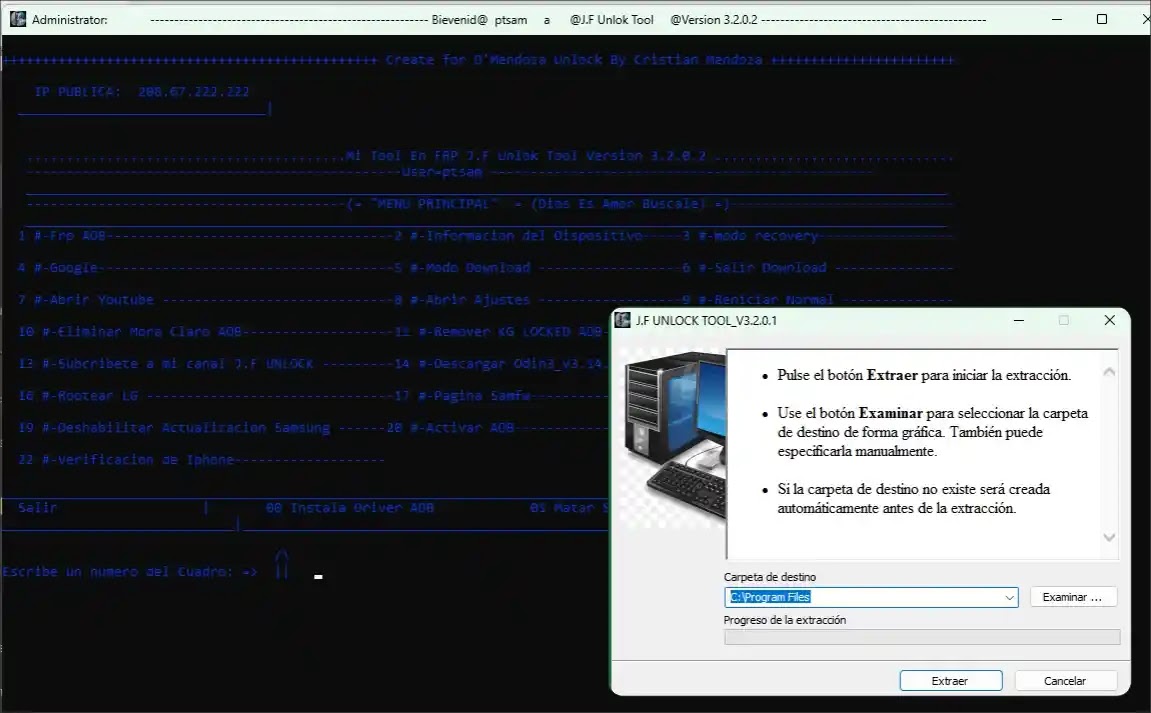Click '00 Instala Driver ADB' in the console footer

click(349, 507)
